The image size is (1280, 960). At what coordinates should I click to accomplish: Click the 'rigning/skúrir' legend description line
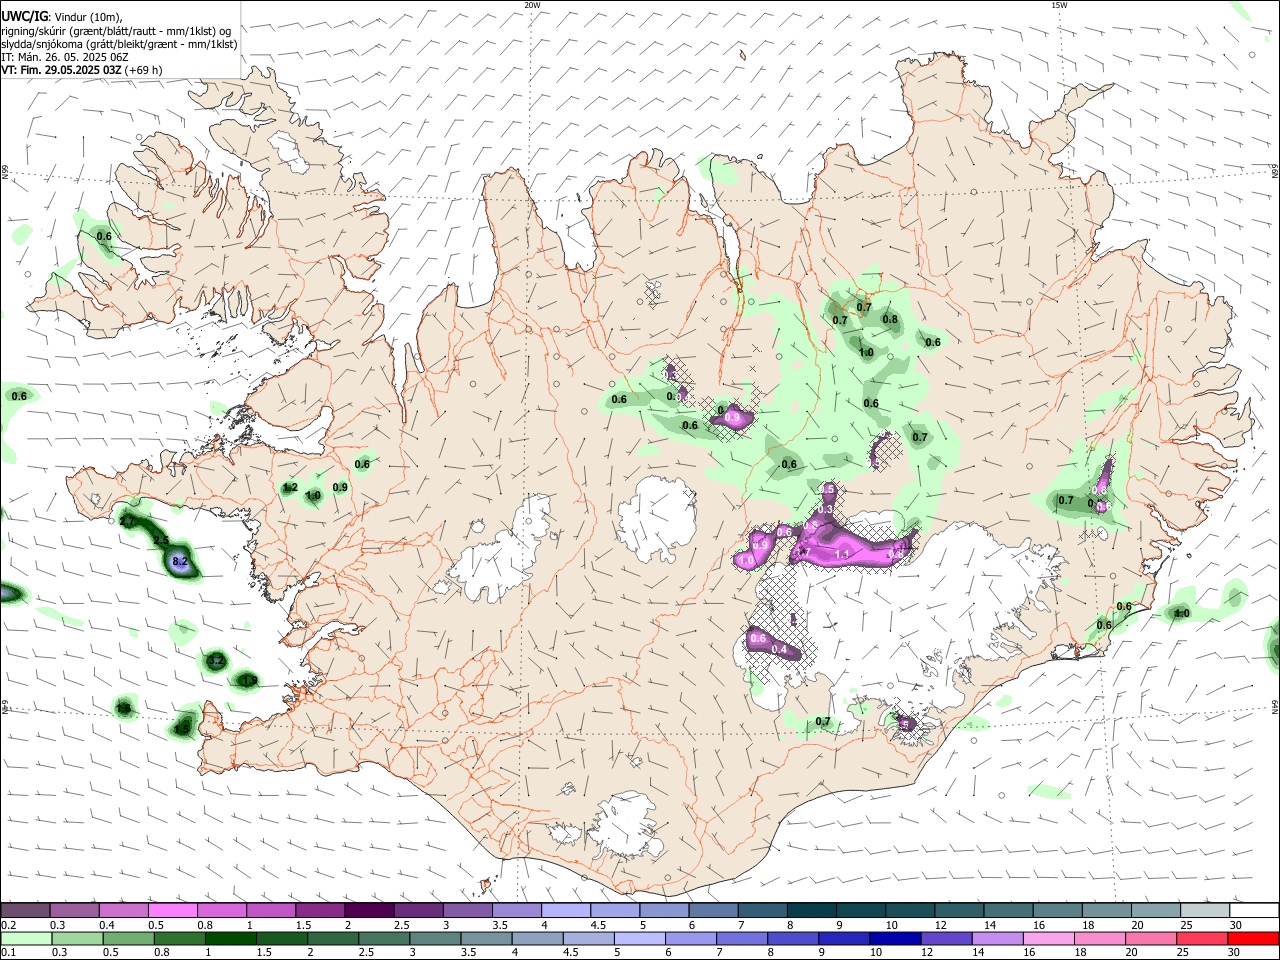pyautogui.click(x=116, y=31)
